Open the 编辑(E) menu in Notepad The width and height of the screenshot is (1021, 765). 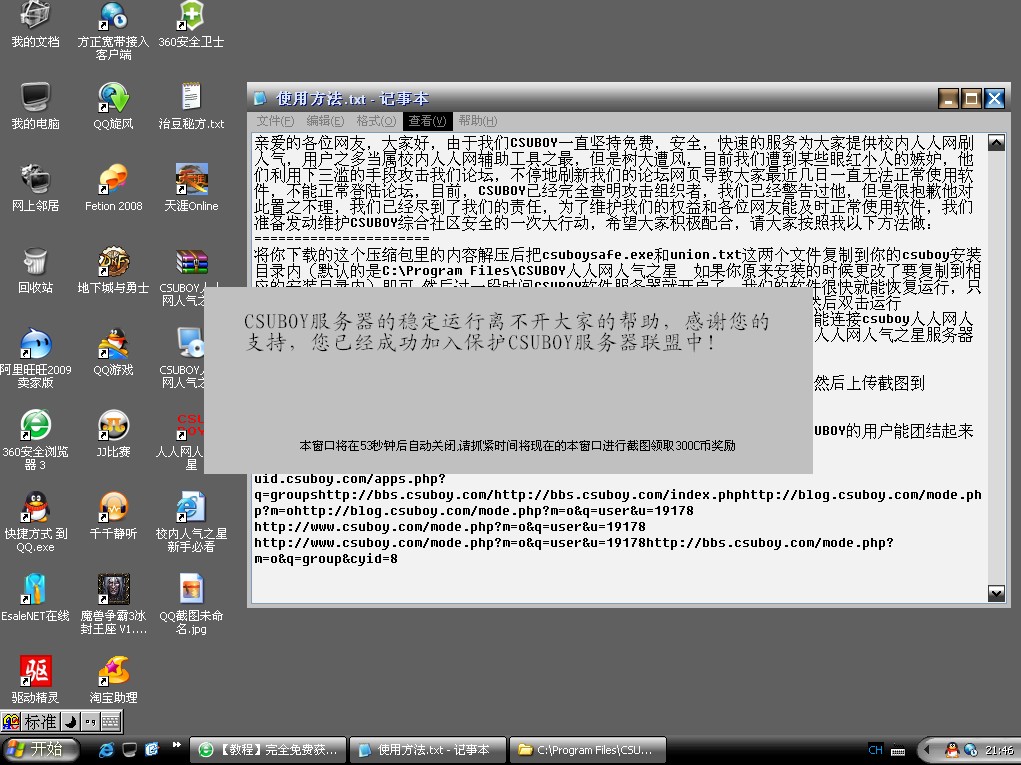325,121
